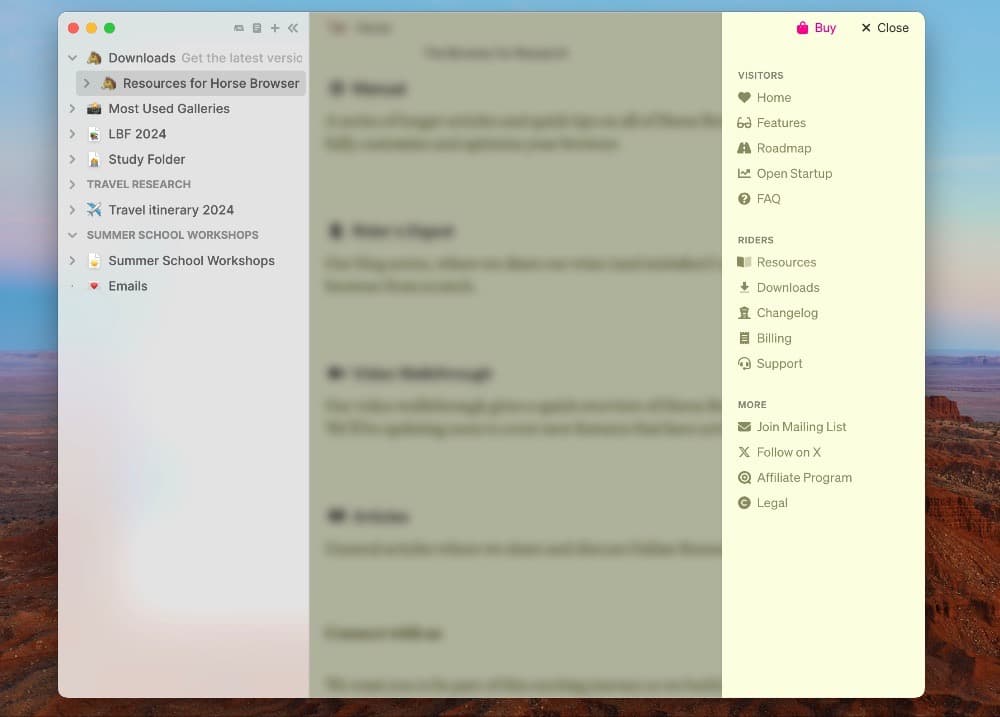1000x717 pixels.
Task: Click the shopping bag Buy icon
Action: [802, 28]
